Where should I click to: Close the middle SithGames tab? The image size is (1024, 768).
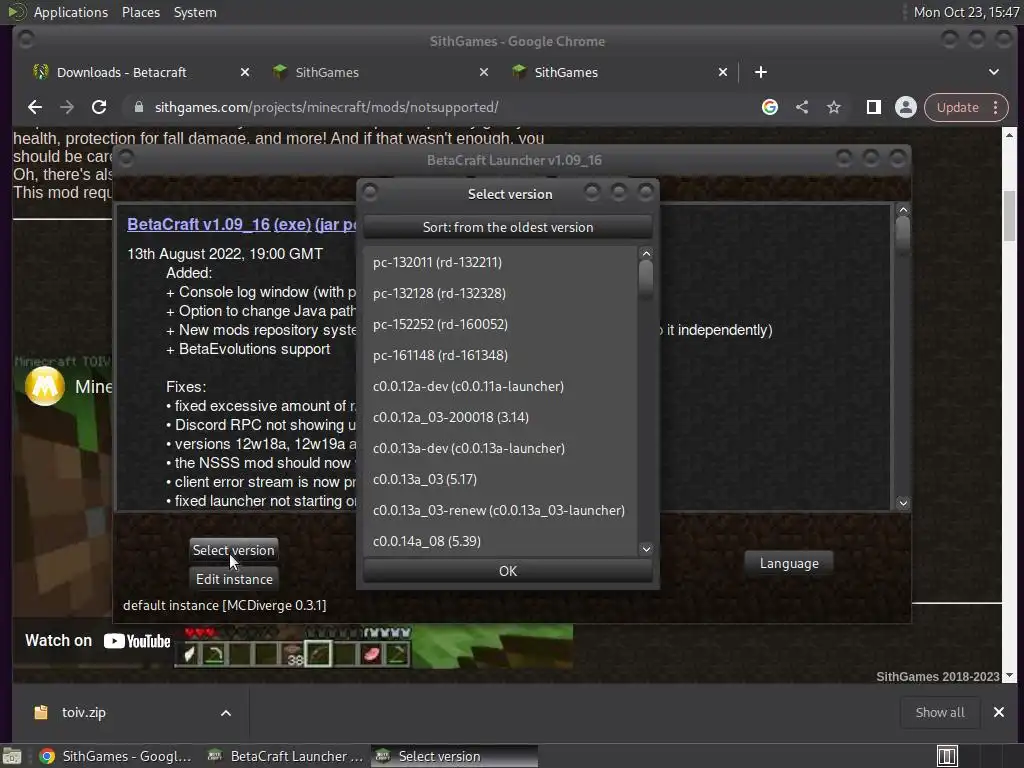point(484,72)
